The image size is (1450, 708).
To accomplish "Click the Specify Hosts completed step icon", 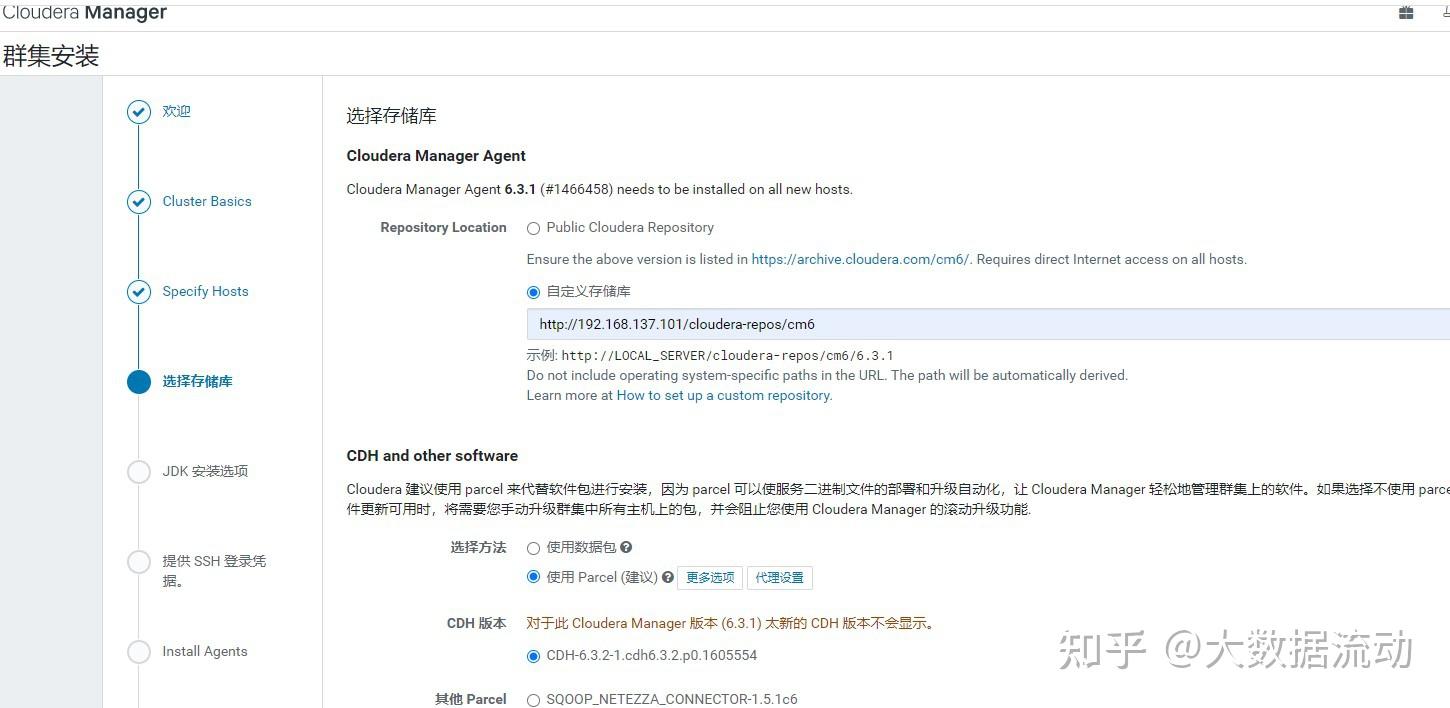I will pos(139,292).
